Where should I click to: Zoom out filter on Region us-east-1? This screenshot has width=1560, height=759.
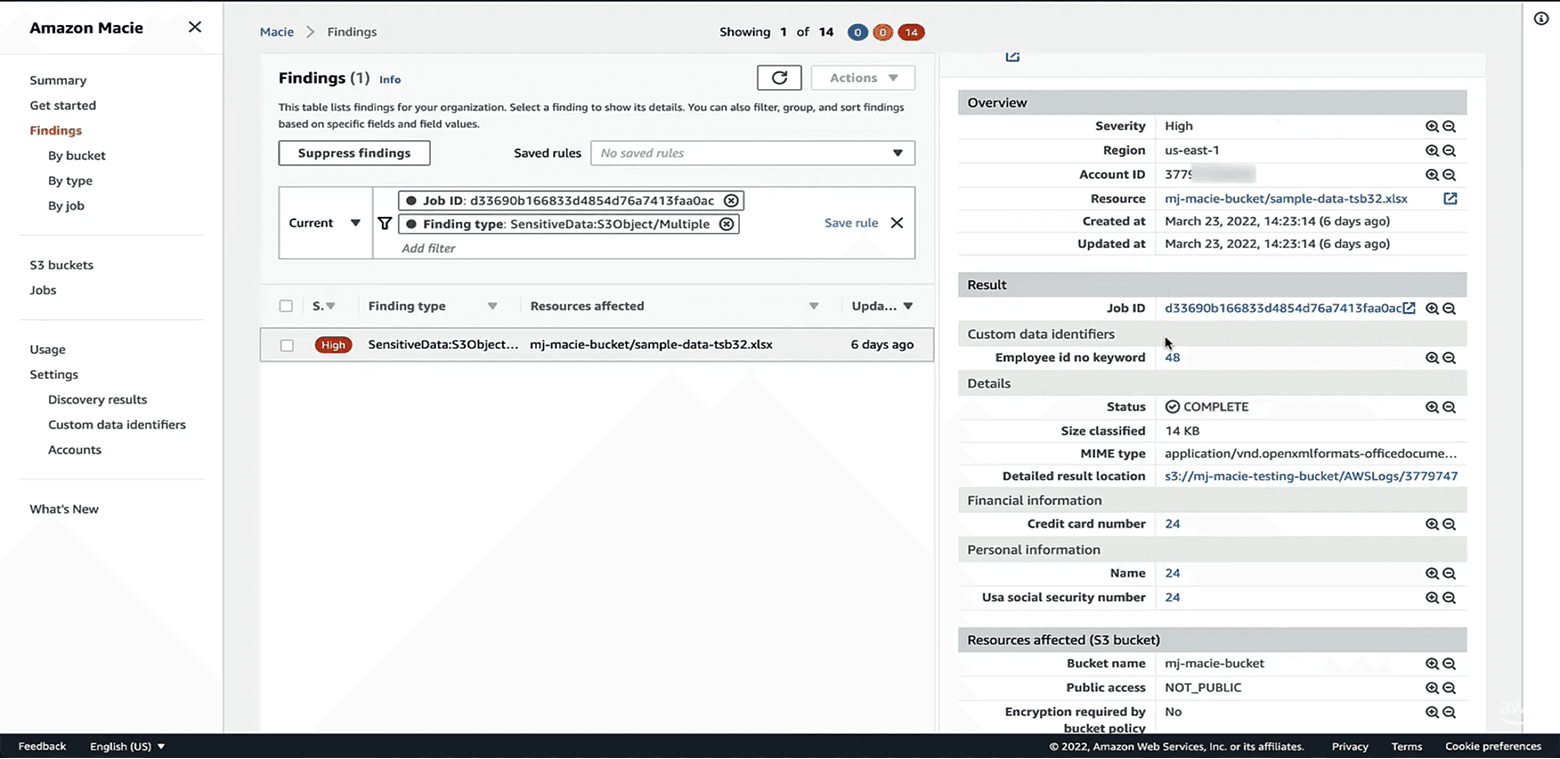coord(1449,150)
